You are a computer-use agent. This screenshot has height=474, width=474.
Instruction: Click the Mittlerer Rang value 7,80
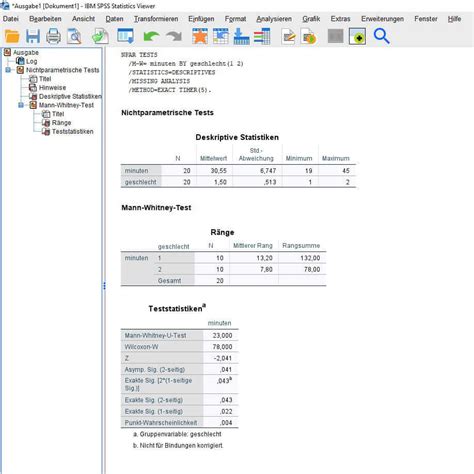pyautogui.click(x=266, y=269)
